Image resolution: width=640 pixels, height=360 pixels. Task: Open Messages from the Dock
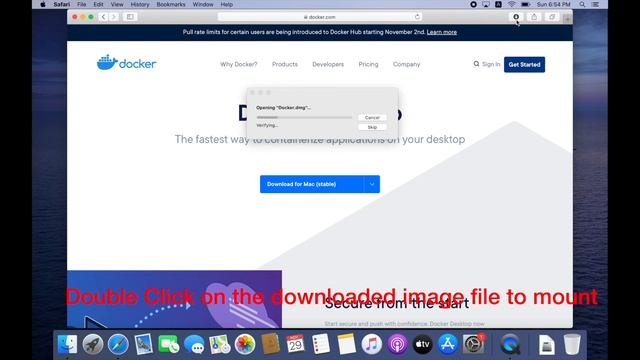194,344
